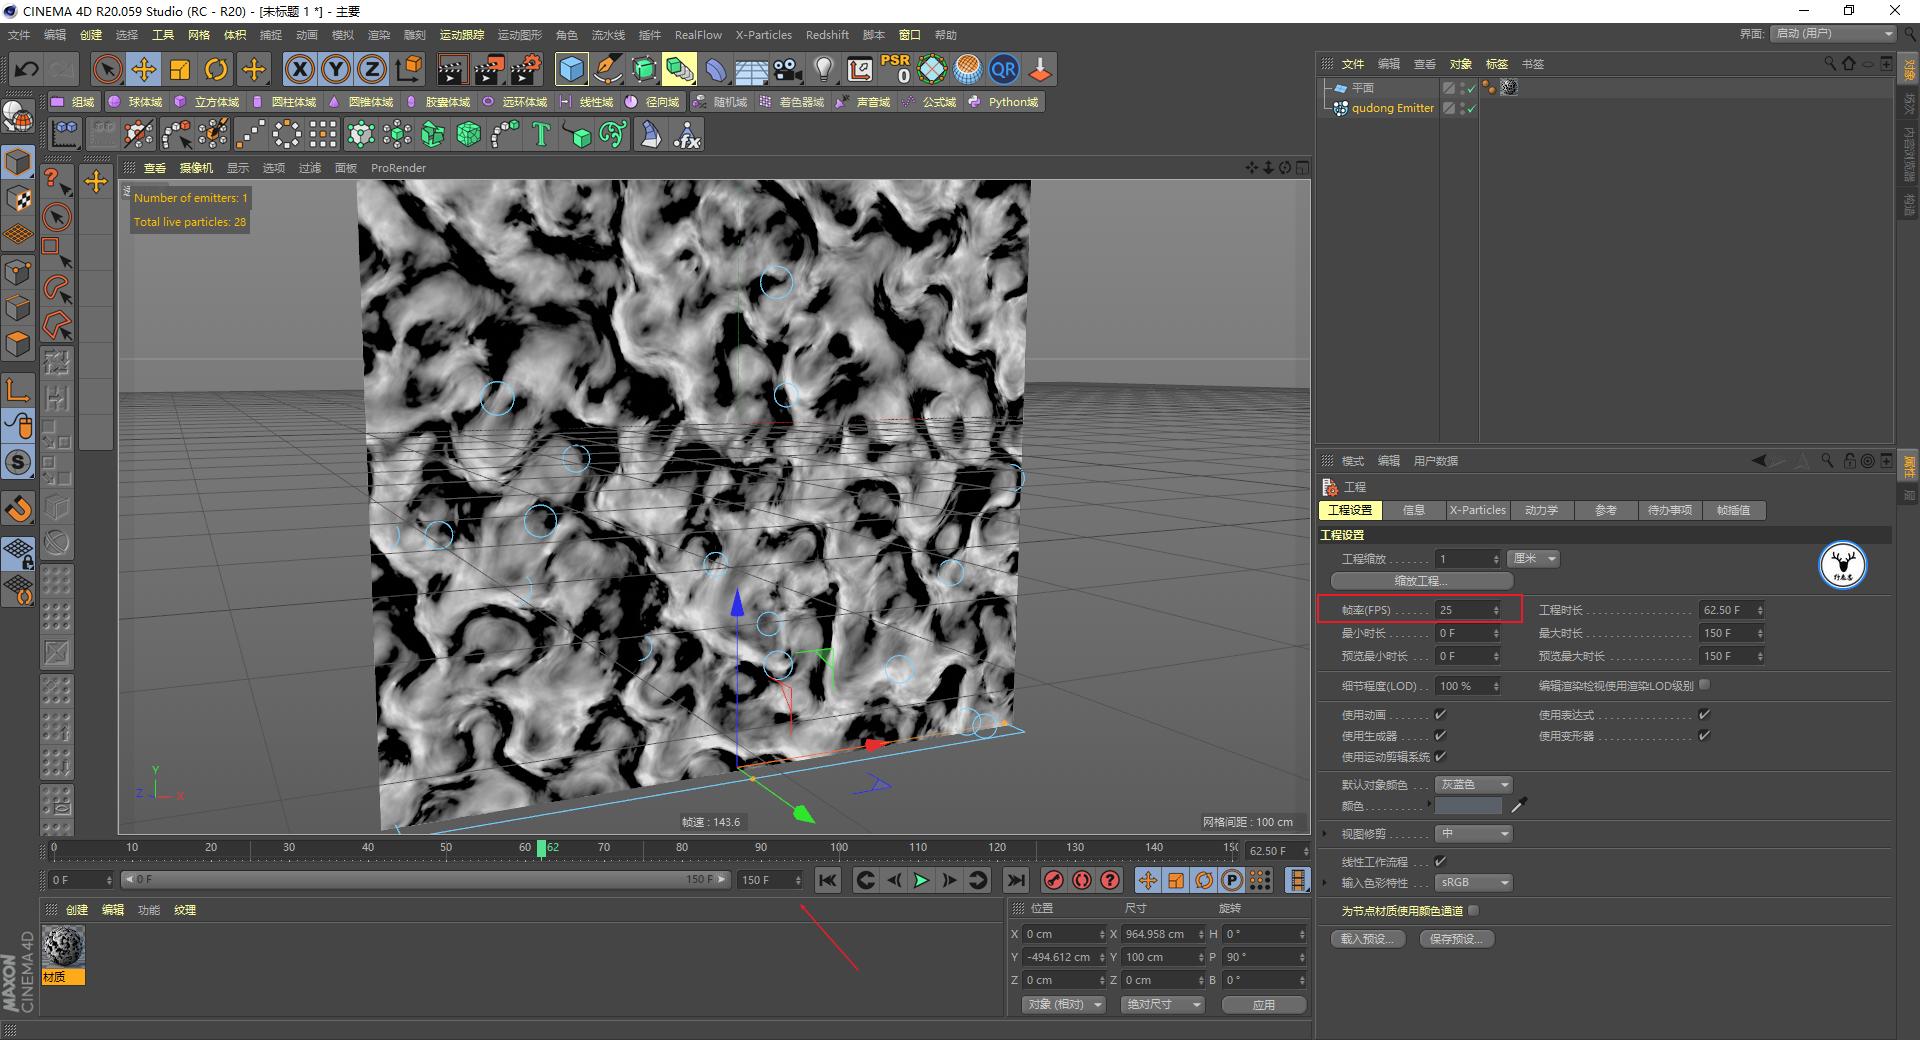The width and height of the screenshot is (1920, 1040).
Task: Click the 载入预设 button
Action: pos(1367,938)
